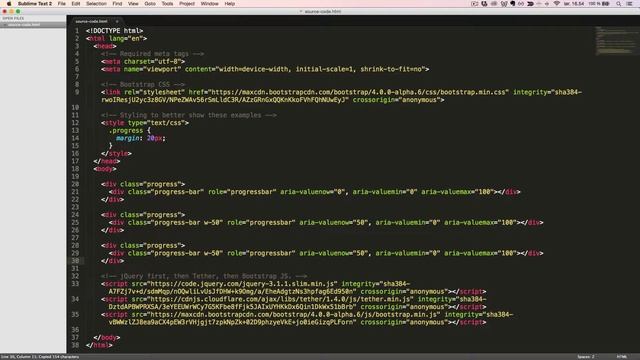Viewport: 640px width, 360px height.
Task: Open the Selection menu
Action: (96, 4)
